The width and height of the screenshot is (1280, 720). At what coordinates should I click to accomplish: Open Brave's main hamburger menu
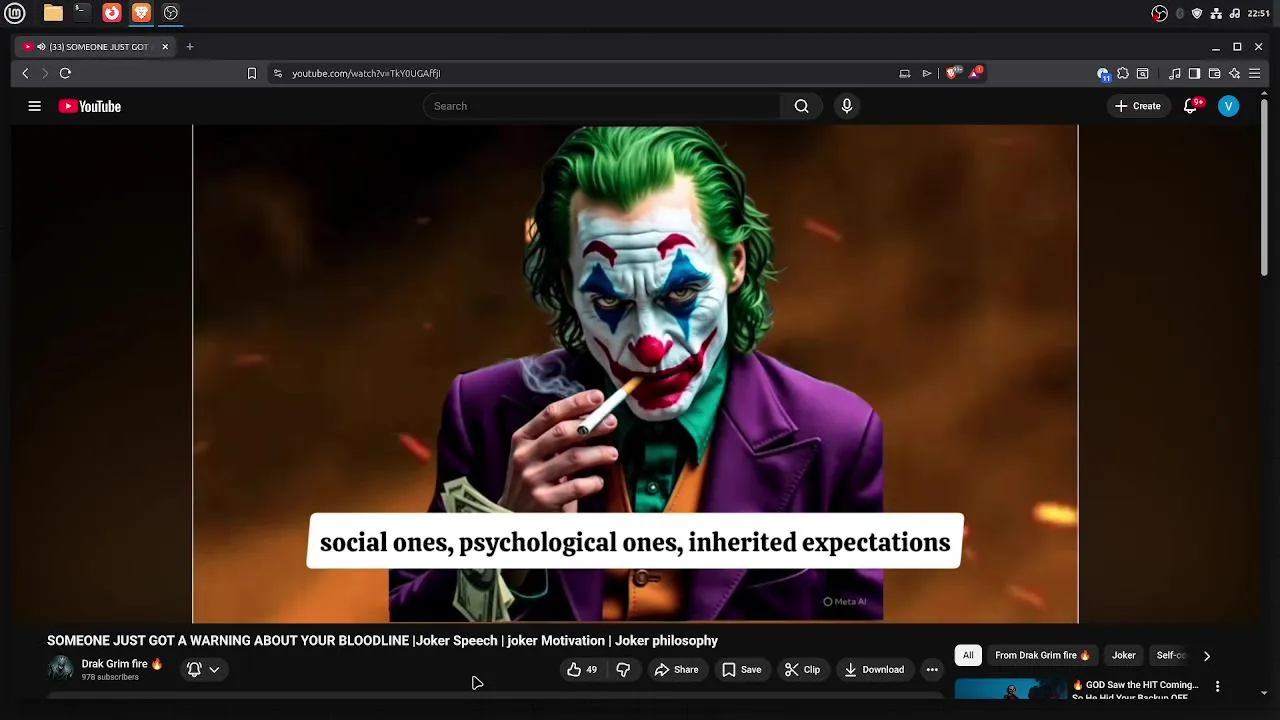pyautogui.click(x=1255, y=73)
